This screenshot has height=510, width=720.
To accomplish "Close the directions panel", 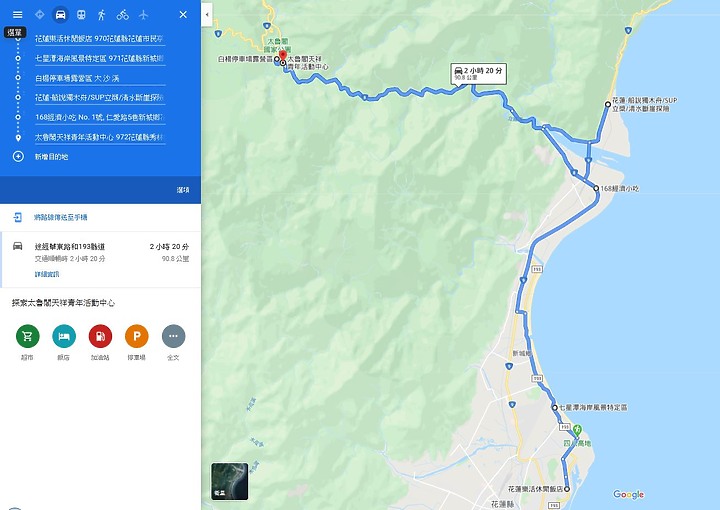I will (183, 15).
